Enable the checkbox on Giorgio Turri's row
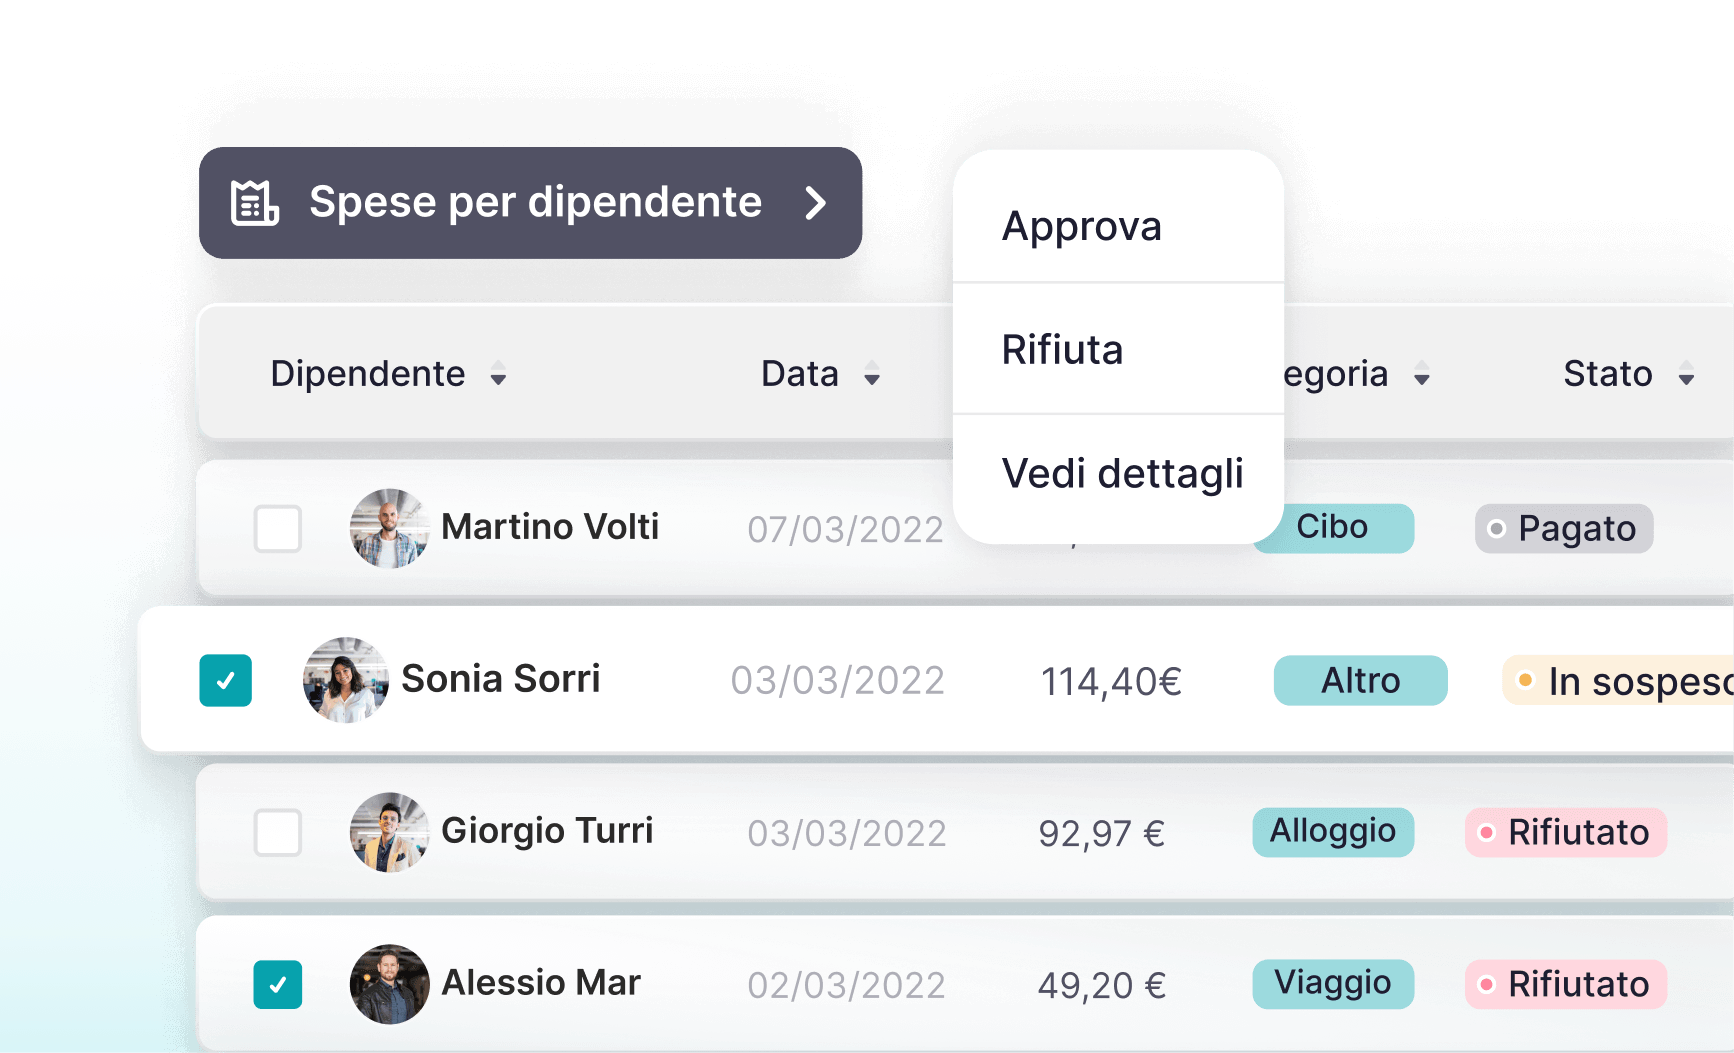The image size is (1734, 1053). 277,832
